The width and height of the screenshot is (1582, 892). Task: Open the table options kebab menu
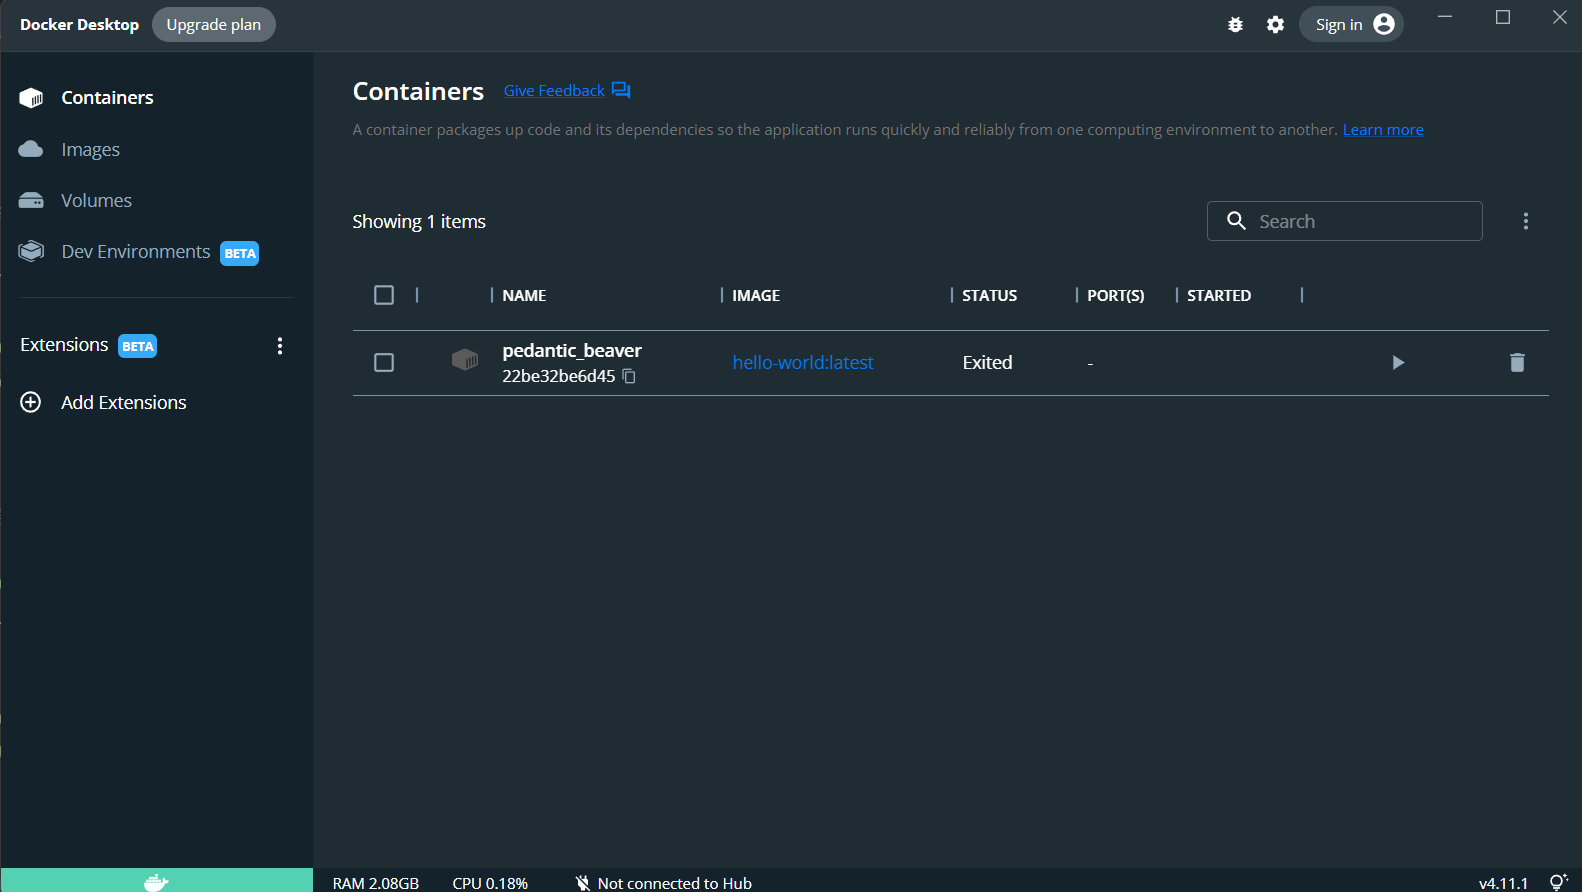[1525, 221]
